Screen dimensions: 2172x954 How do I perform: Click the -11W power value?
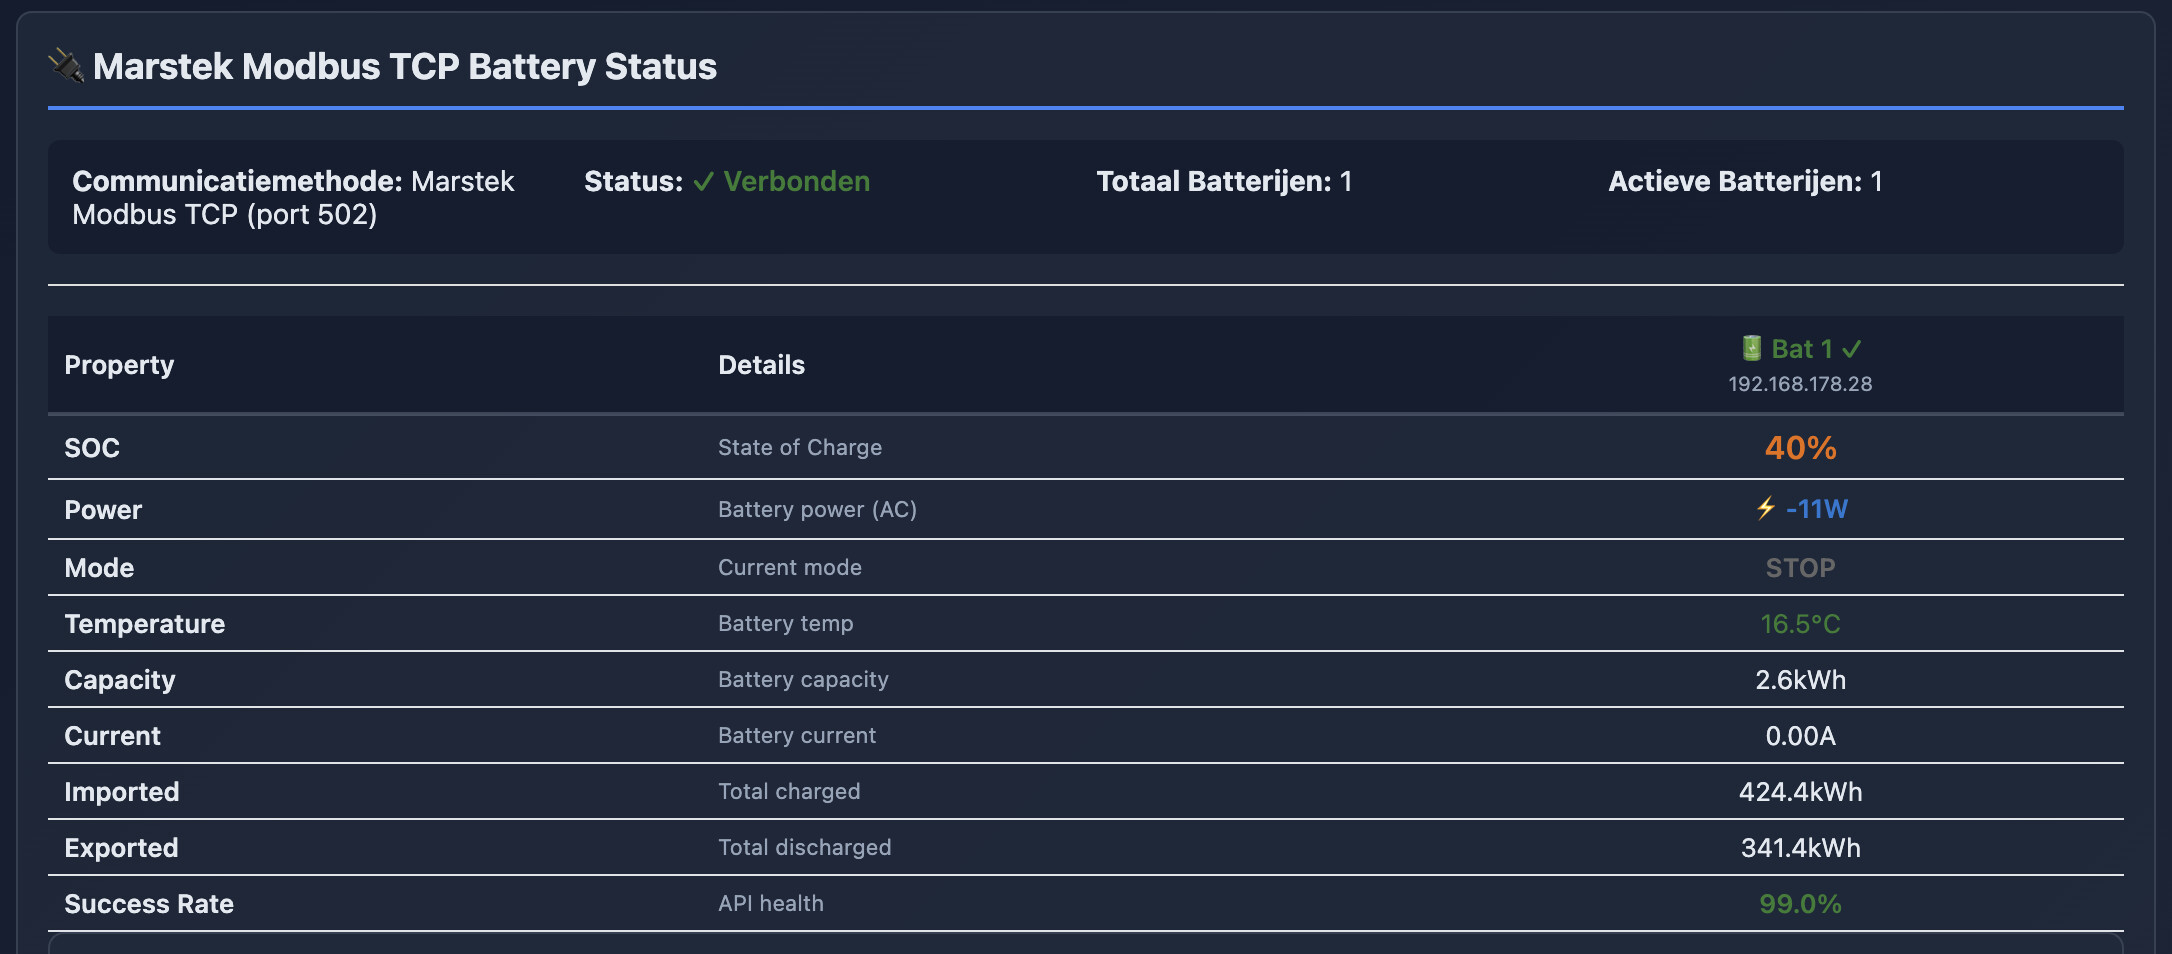(1816, 509)
